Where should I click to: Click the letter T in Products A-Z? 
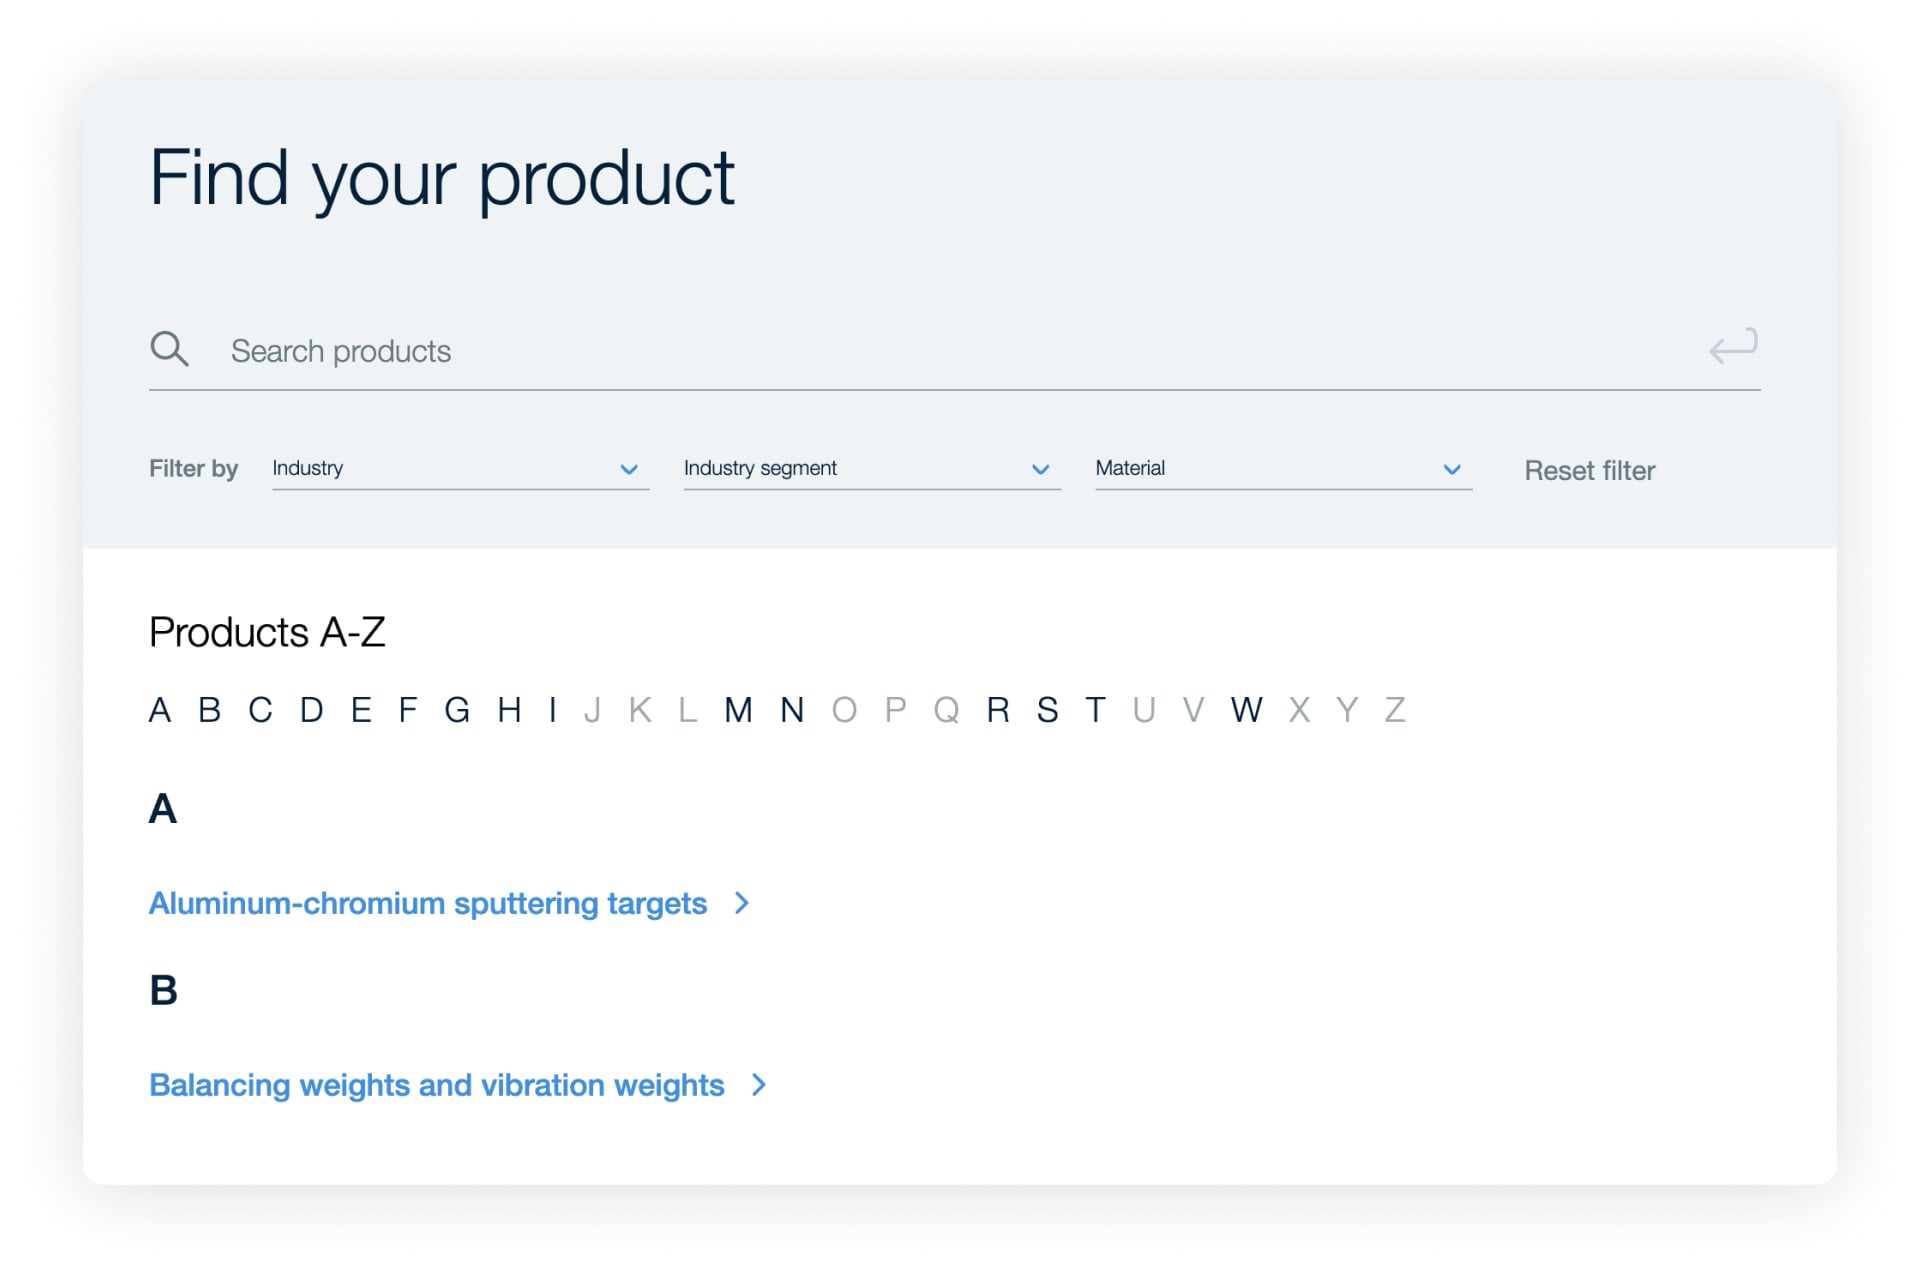(x=1095, y=710)
